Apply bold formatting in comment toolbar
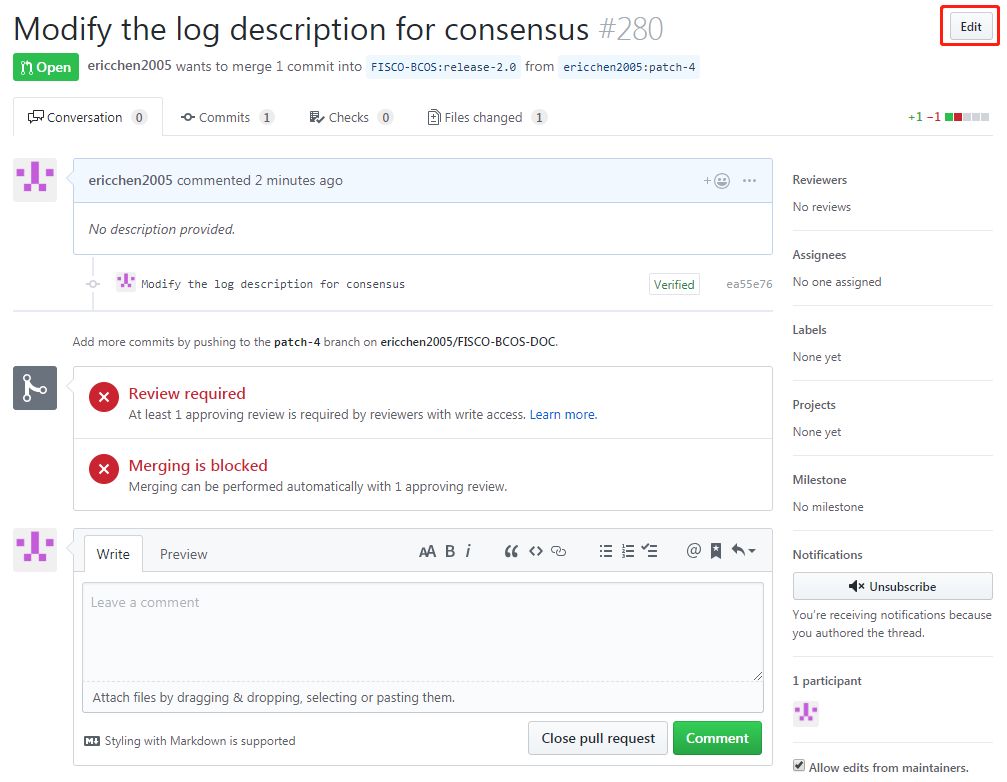The height and width of the screenshot is (782, 1007). (450, 551)
